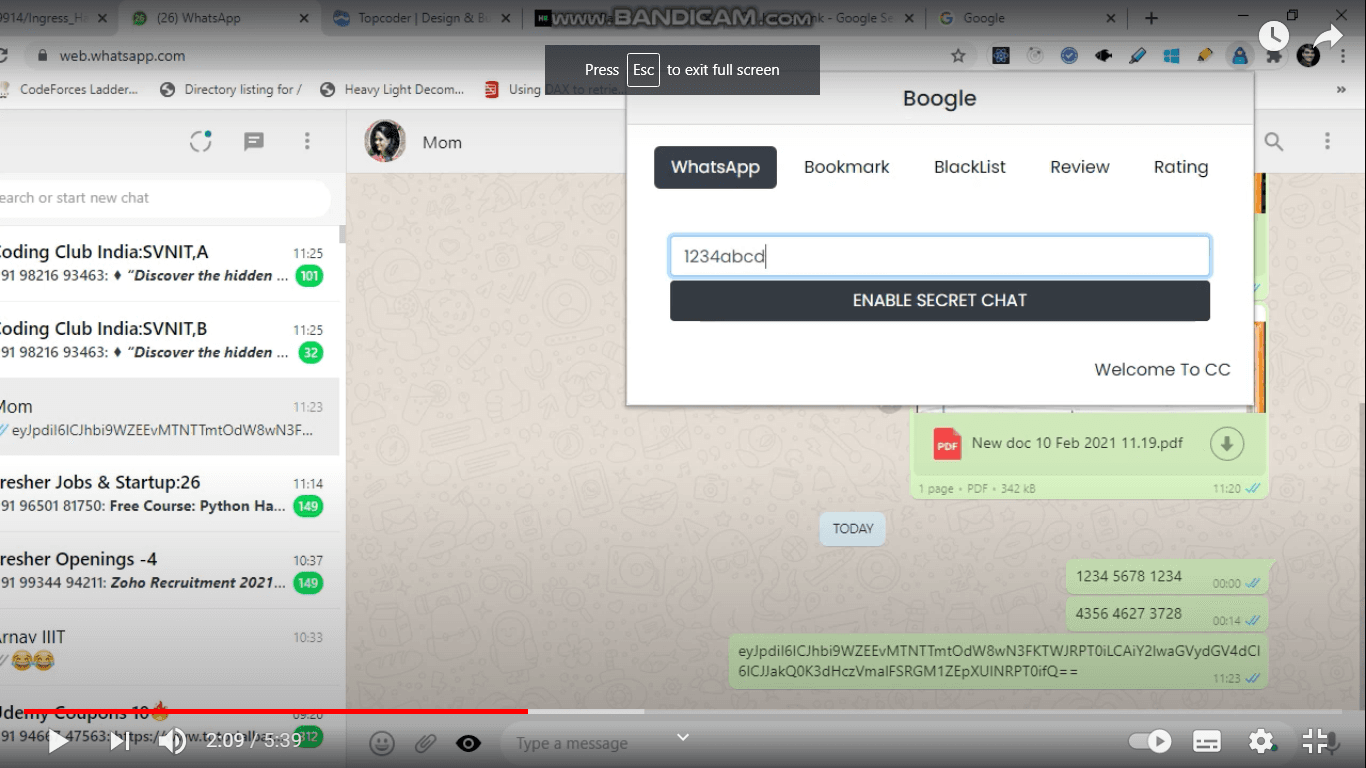The width and height of the screenshot is (1366, 768).
Task: Show hidden bookmarks with double chevron
Action: coord(1341,89)
